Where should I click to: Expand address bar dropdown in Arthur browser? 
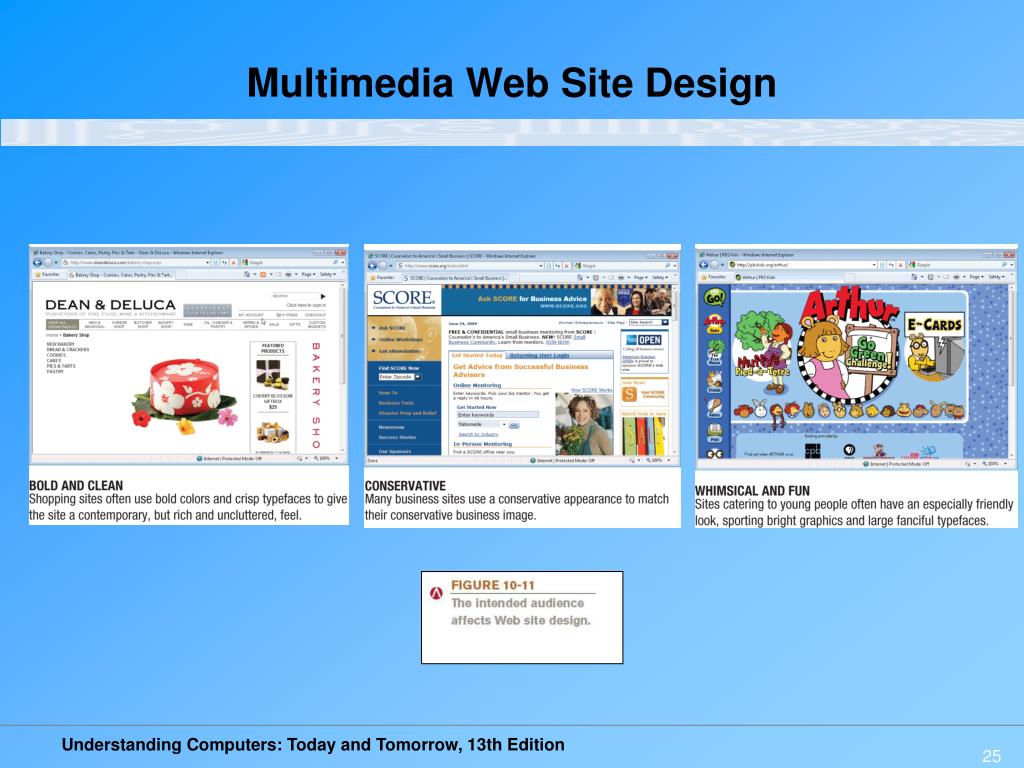point(874,264)
